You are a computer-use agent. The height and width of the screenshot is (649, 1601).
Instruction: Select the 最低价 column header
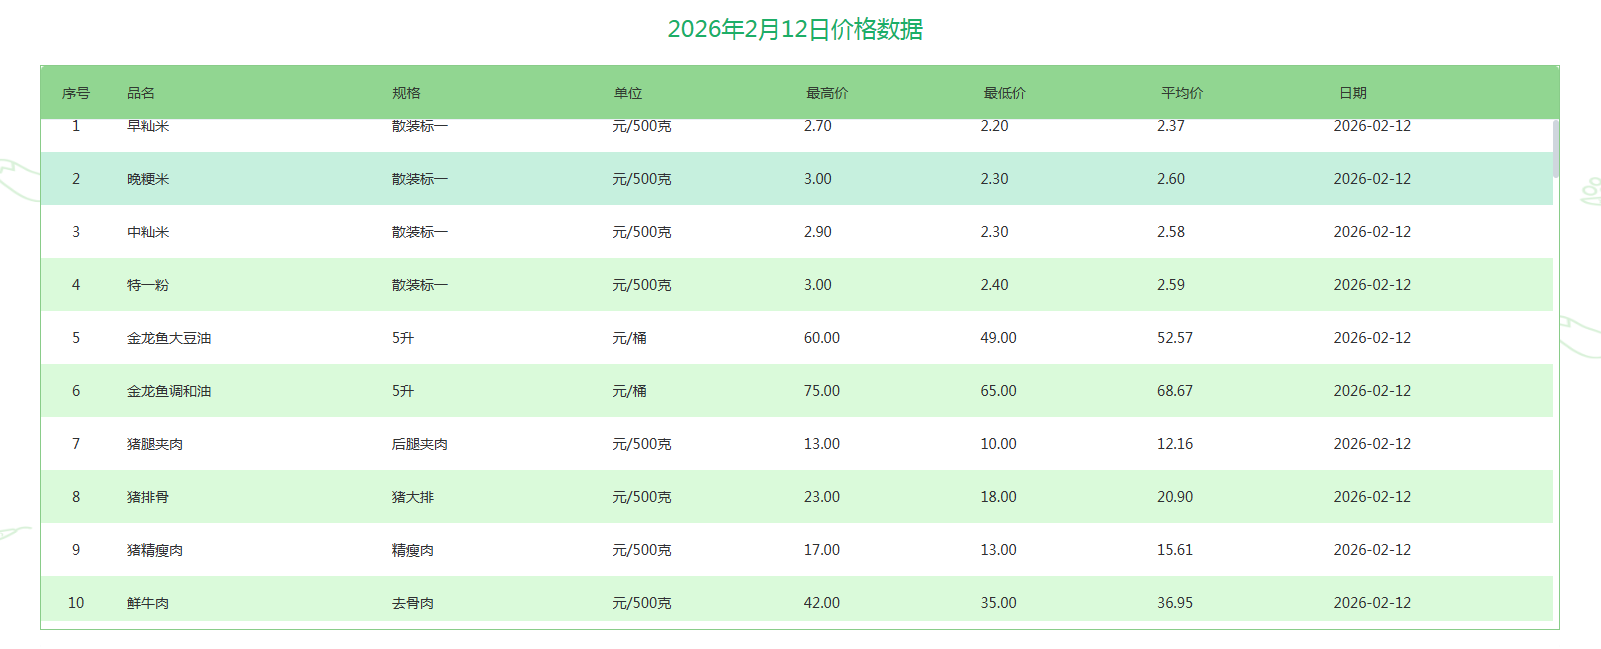click(x=1004, y=93)
